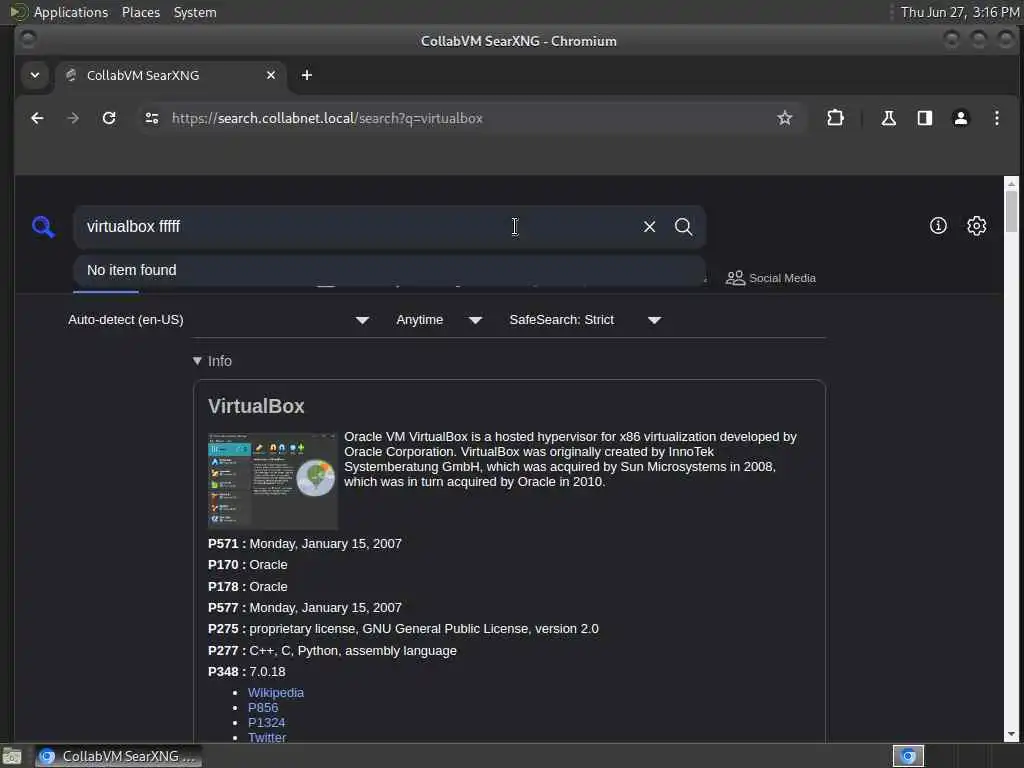Viewport: 1024px width, 768px height.
Task: Open the Applications menu
Action: pyautogui.click(x=59, y=12)
